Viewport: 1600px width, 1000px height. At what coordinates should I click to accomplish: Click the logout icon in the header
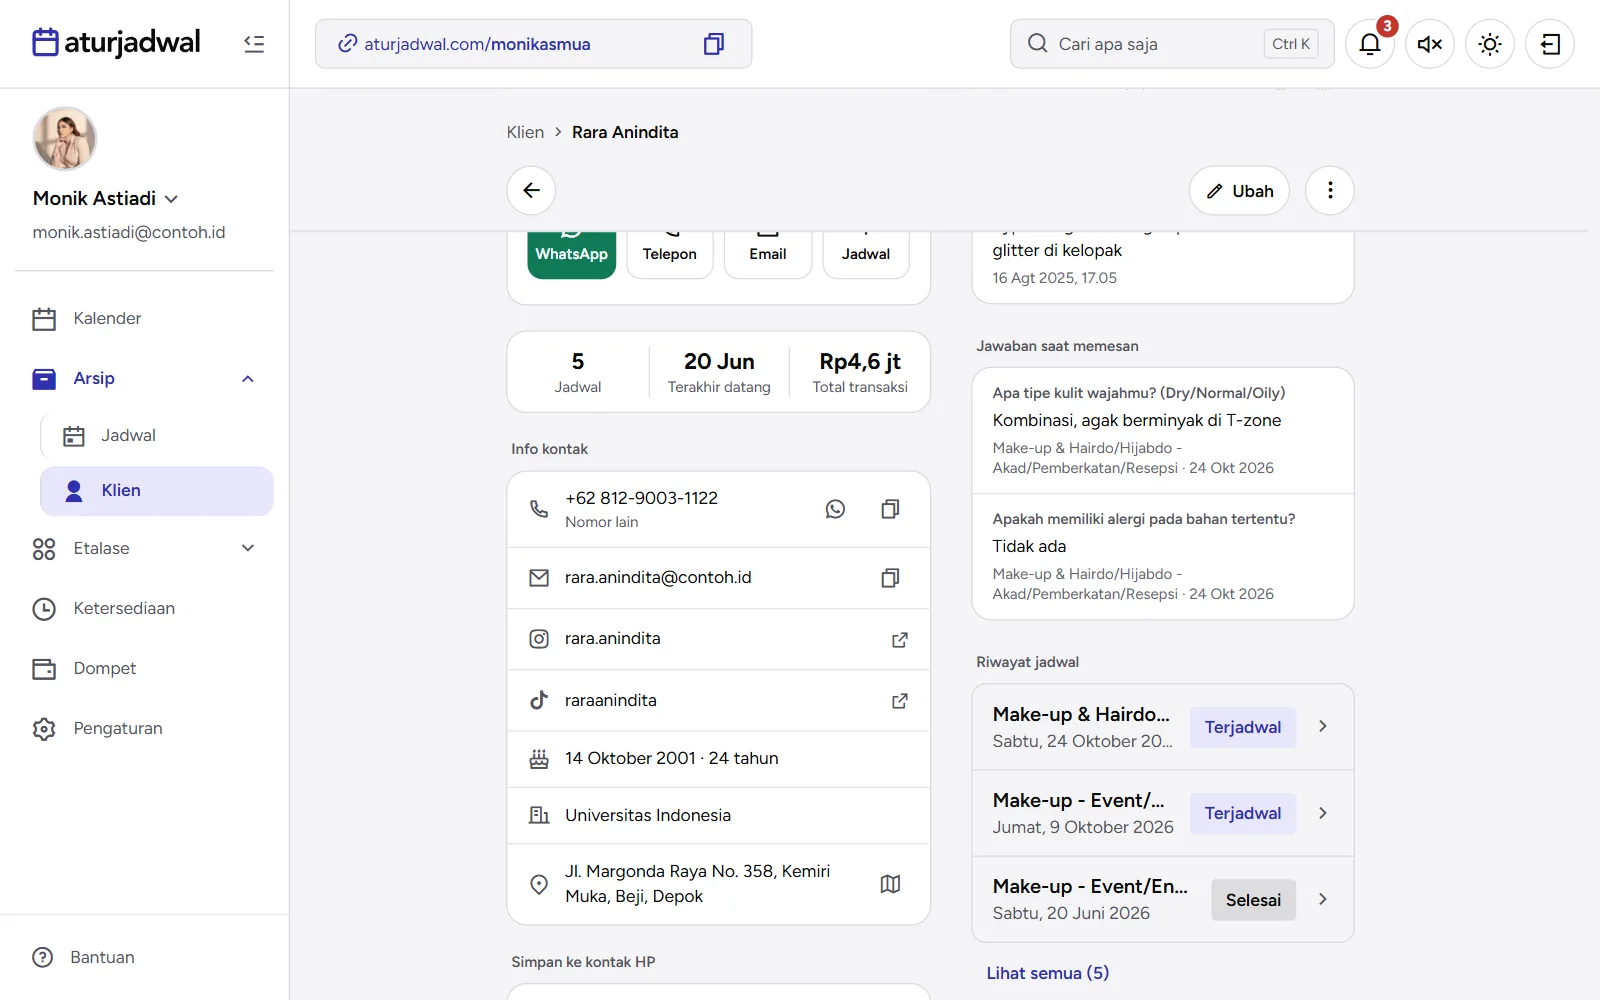(1550, 44)
